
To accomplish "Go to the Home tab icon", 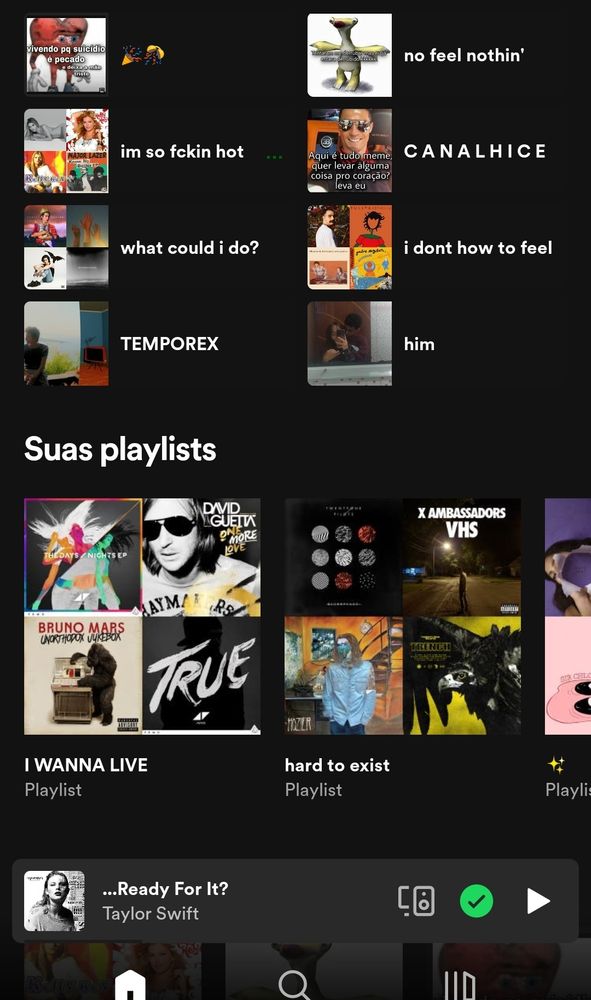I will point(130,986).
